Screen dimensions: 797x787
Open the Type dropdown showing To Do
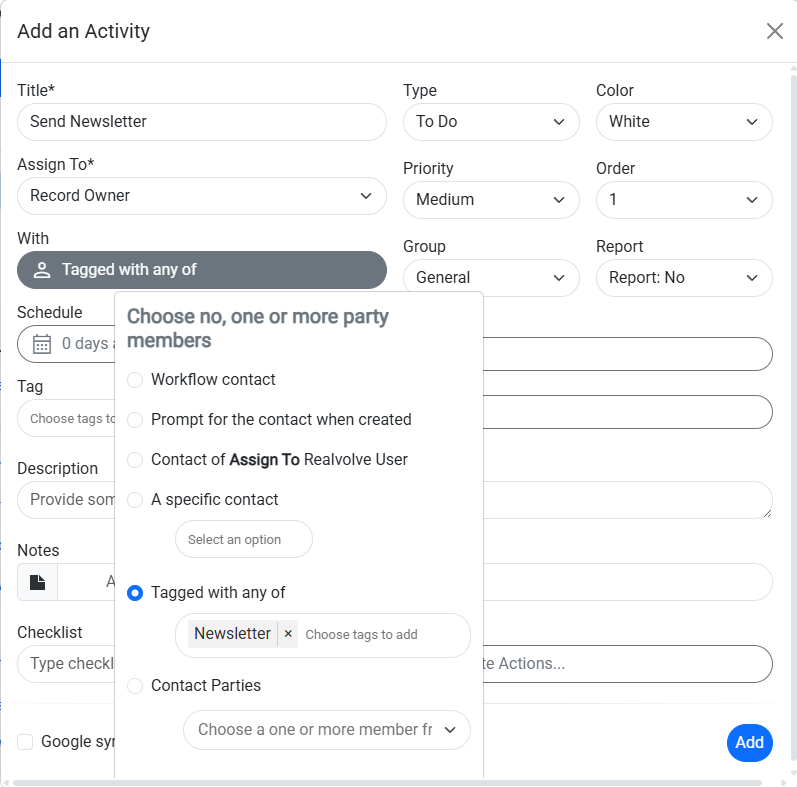pyautogui.click(x=490, y=122)
